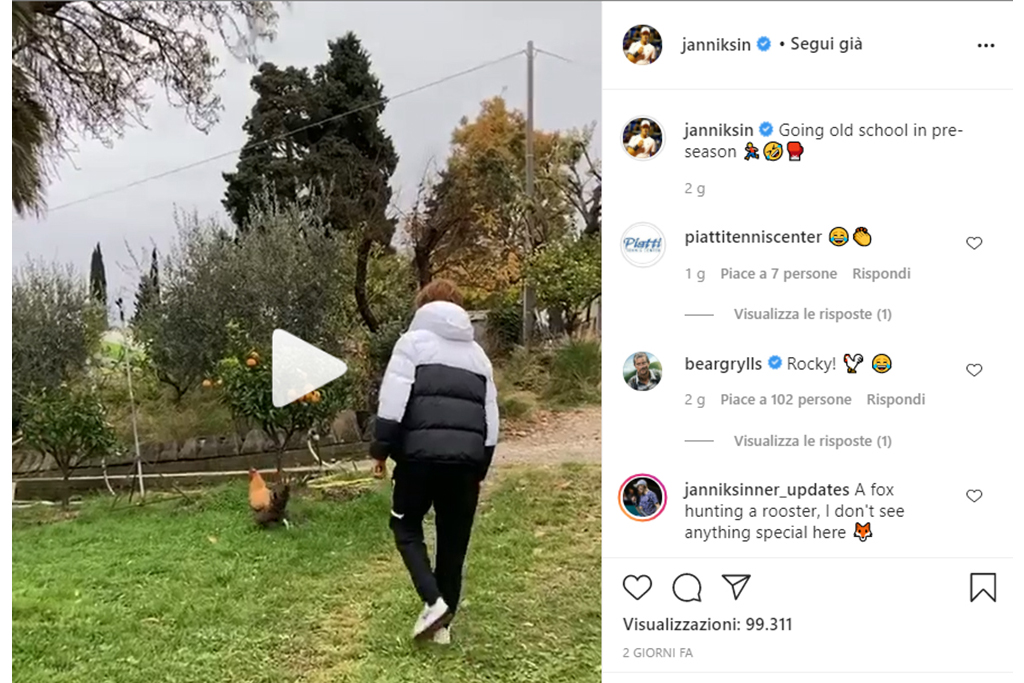Open the janniksin avatar in post header
Image resolution: width=1024 pixels, height=683 pixels.
coord(642,45)
